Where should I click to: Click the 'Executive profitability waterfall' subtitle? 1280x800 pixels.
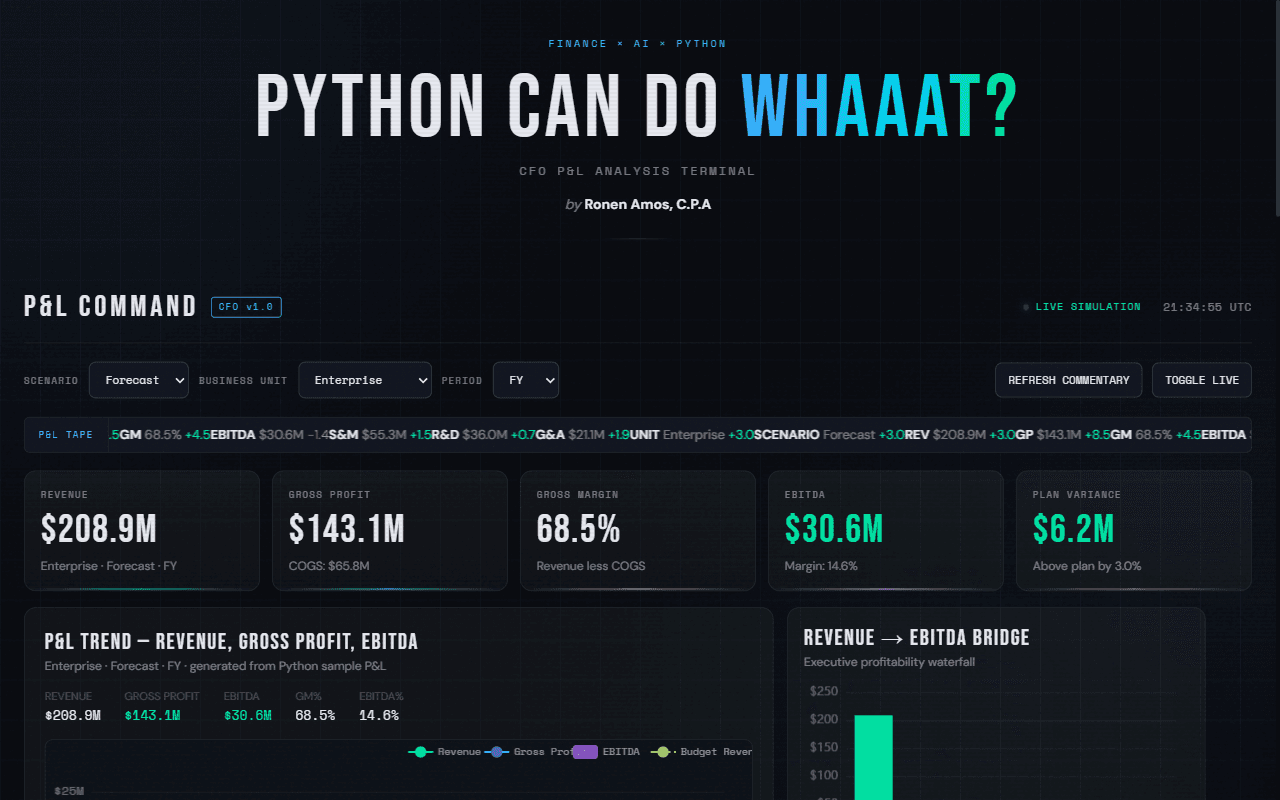pyautogui.click(x=889, y=662)
